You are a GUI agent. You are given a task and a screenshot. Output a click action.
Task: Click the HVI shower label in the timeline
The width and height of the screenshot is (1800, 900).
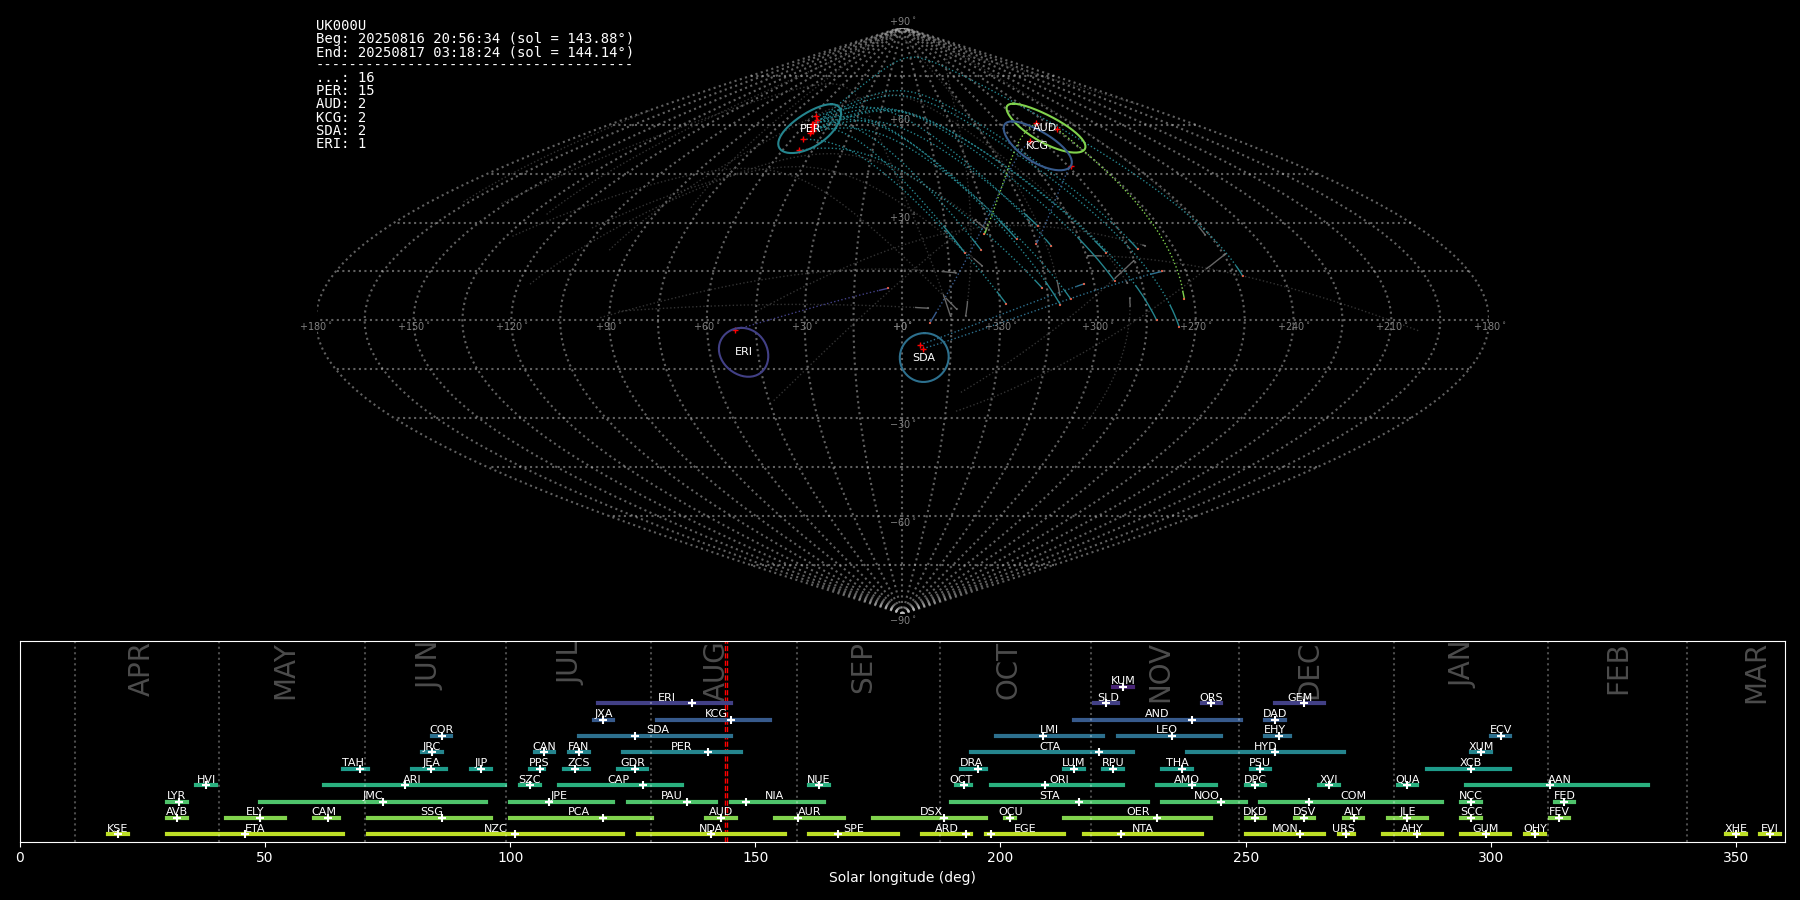[x=206, y=780]
